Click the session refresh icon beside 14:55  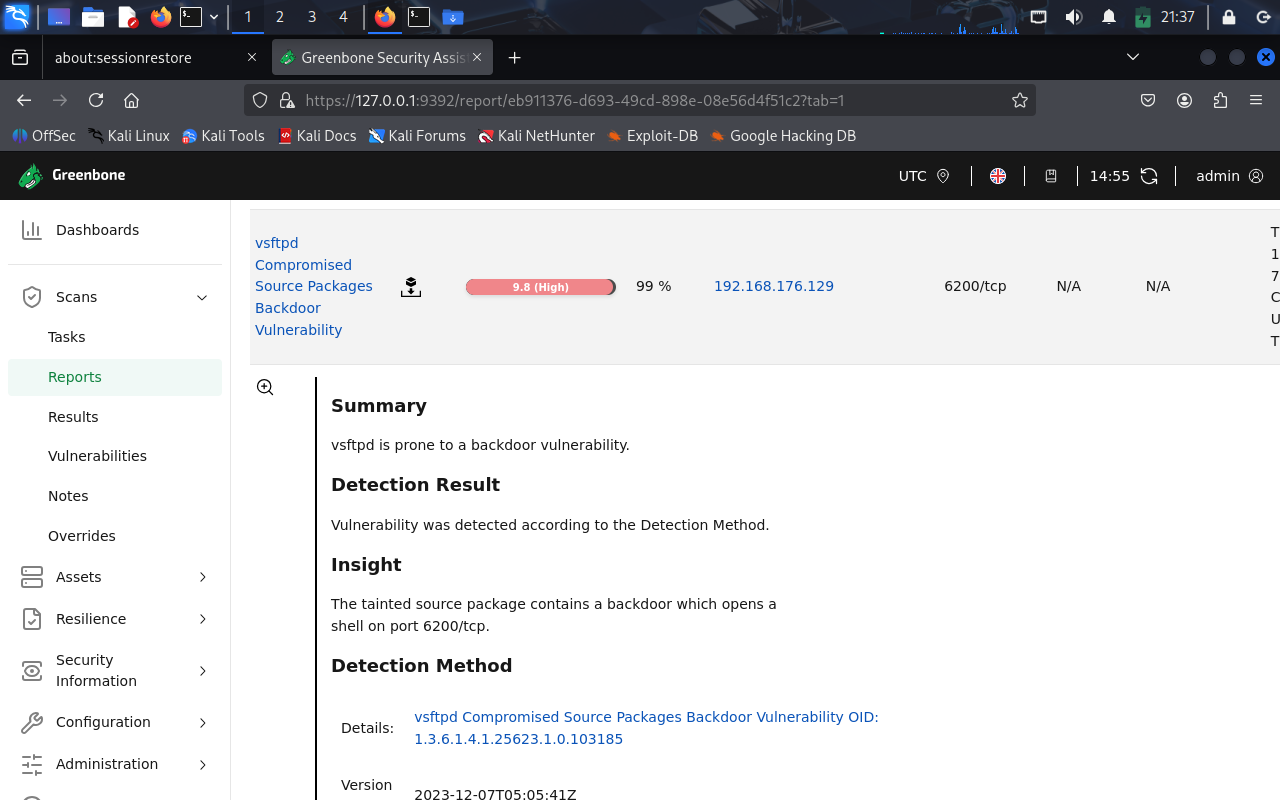(x=1149, y=176)
